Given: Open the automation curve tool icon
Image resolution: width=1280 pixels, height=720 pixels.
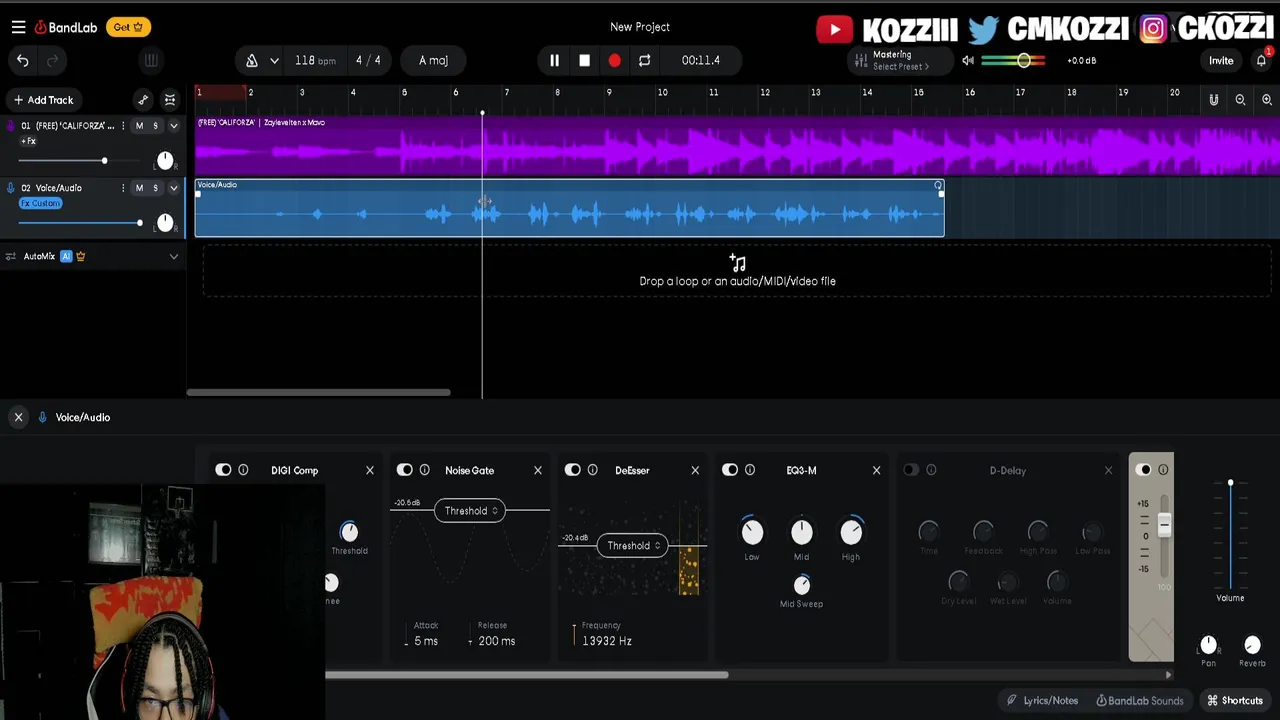Looking at the screenshot, I should 143,100.
